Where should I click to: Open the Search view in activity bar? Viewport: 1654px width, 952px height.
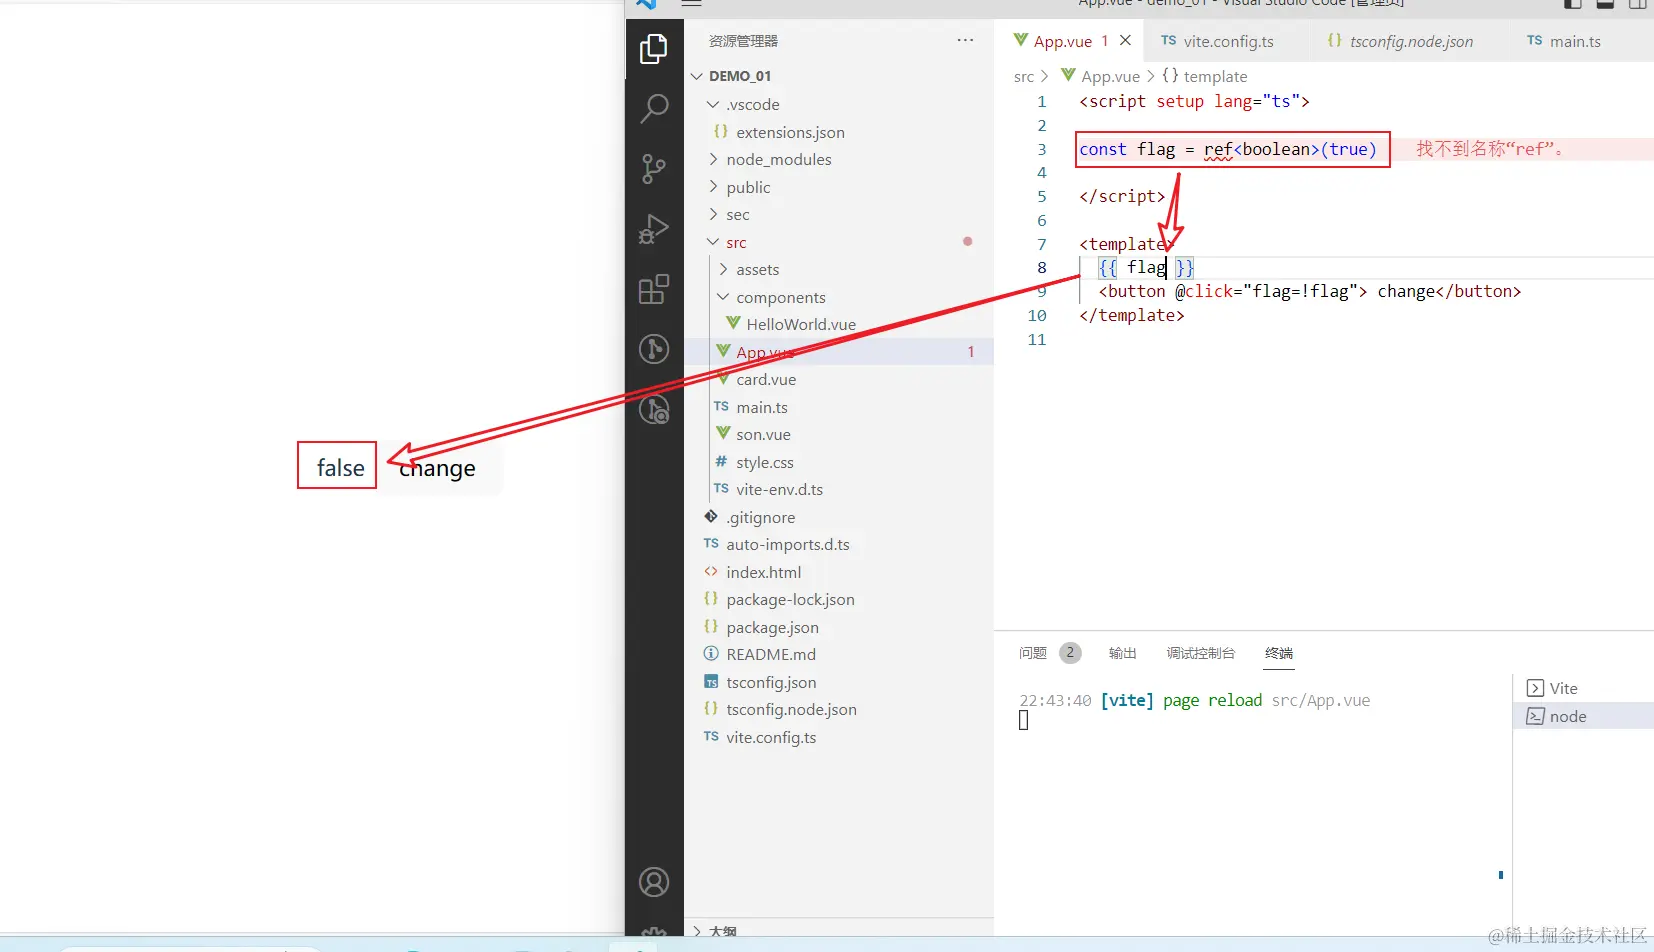point(654,108)
